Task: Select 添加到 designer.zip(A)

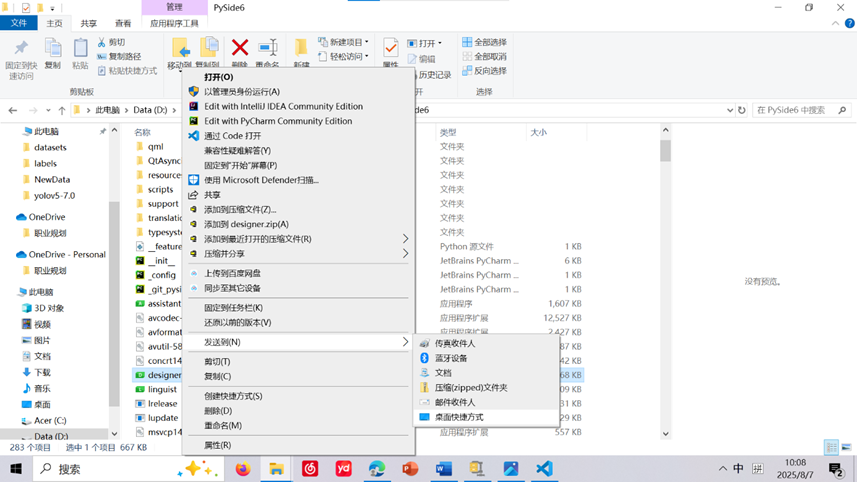Action: pyautogui.click(x=246, y=224)
